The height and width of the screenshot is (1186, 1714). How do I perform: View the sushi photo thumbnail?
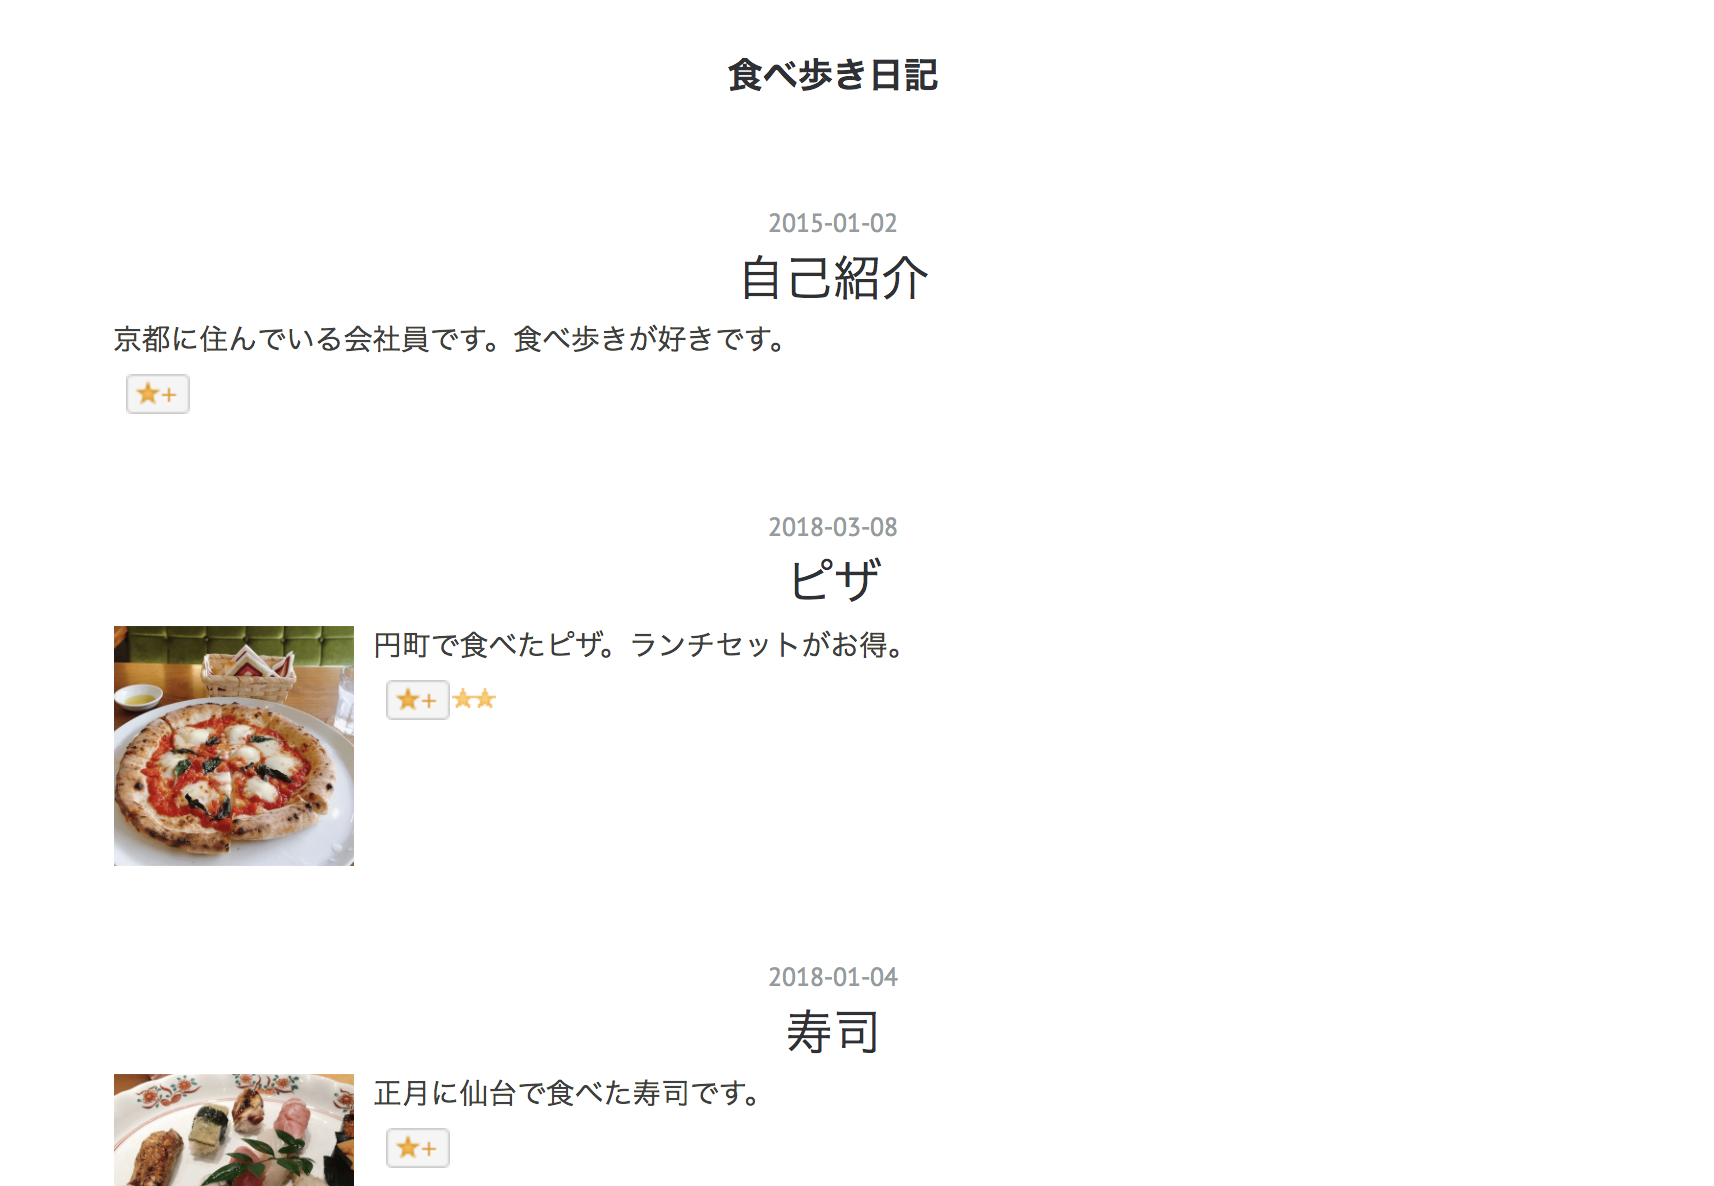pos(234,1130)
